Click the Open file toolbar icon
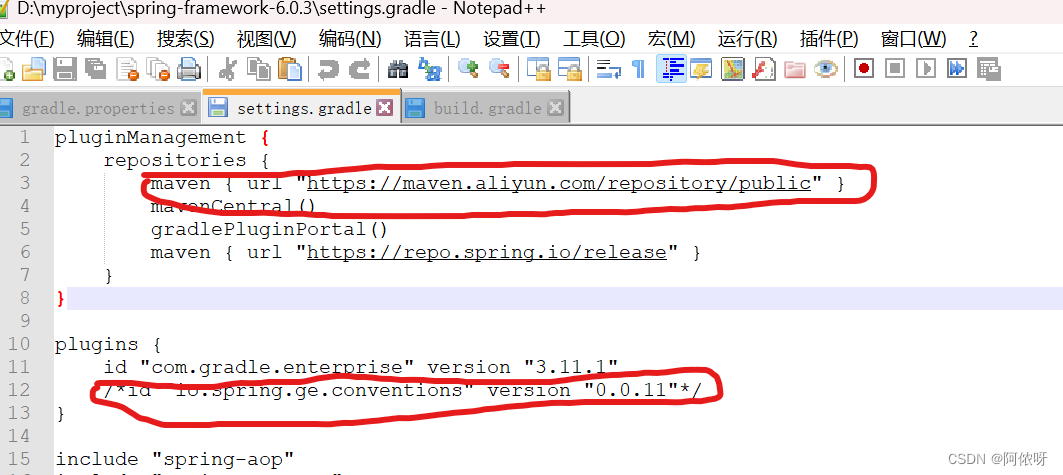The width and height of the screenshot is (1063, 475). point(34,68)
